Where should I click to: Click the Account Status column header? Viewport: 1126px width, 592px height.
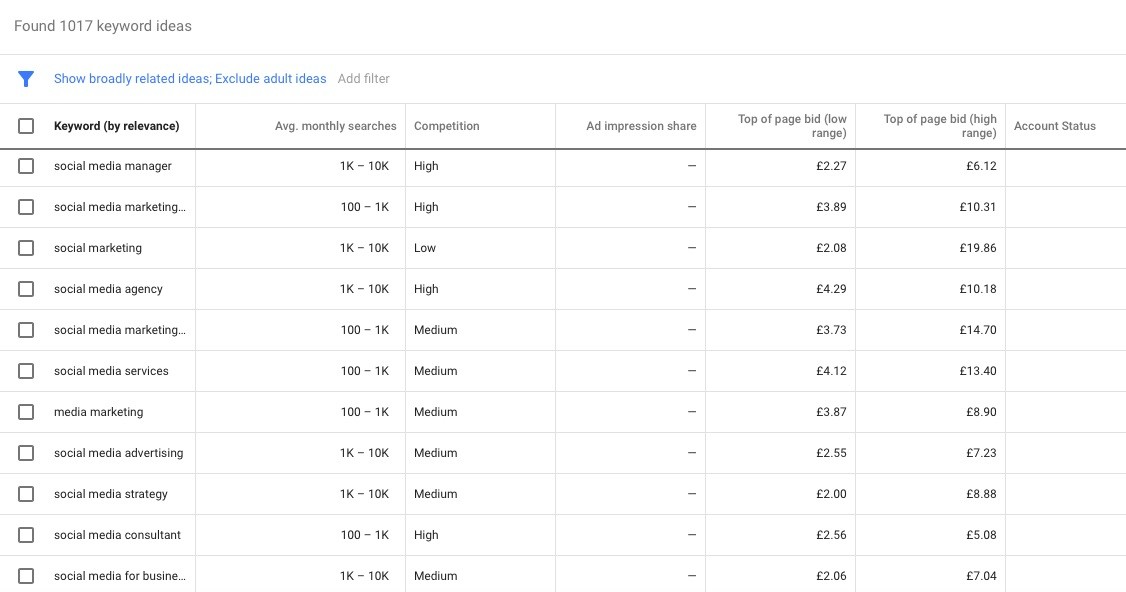(1054, 126)
